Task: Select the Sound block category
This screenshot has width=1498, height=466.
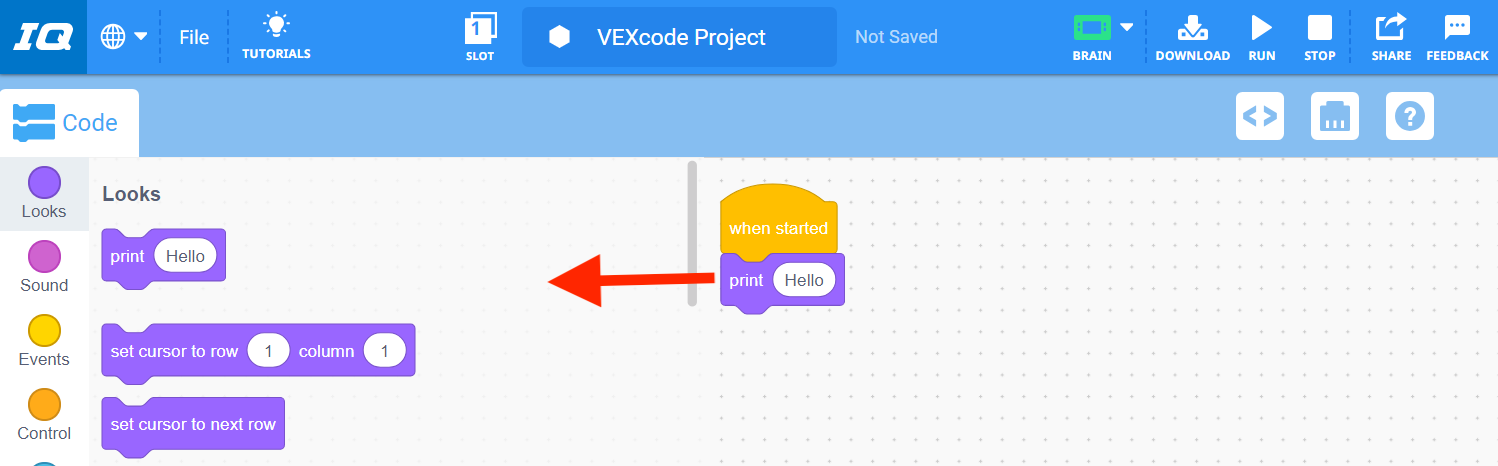Action: (44, 268)
